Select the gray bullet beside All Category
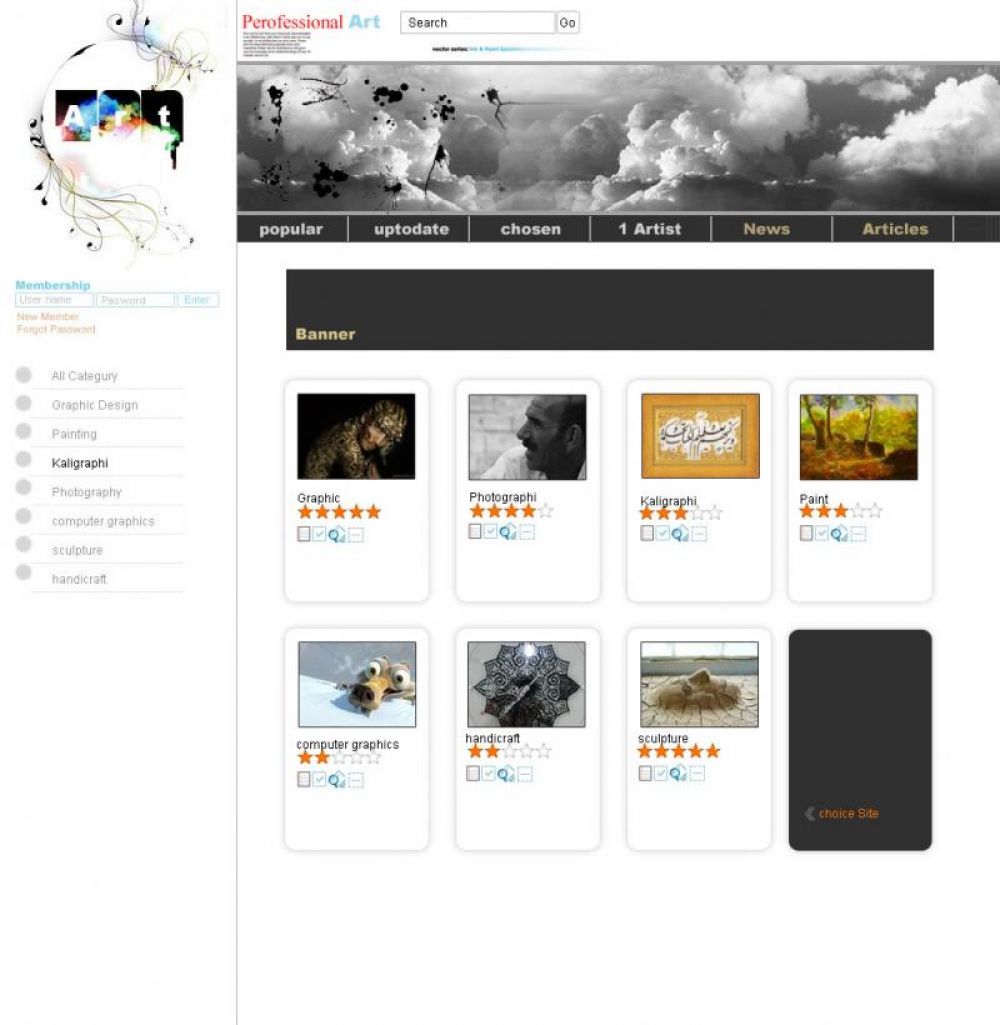The width and height of the screenshot is (1000, 1025). 24,375
